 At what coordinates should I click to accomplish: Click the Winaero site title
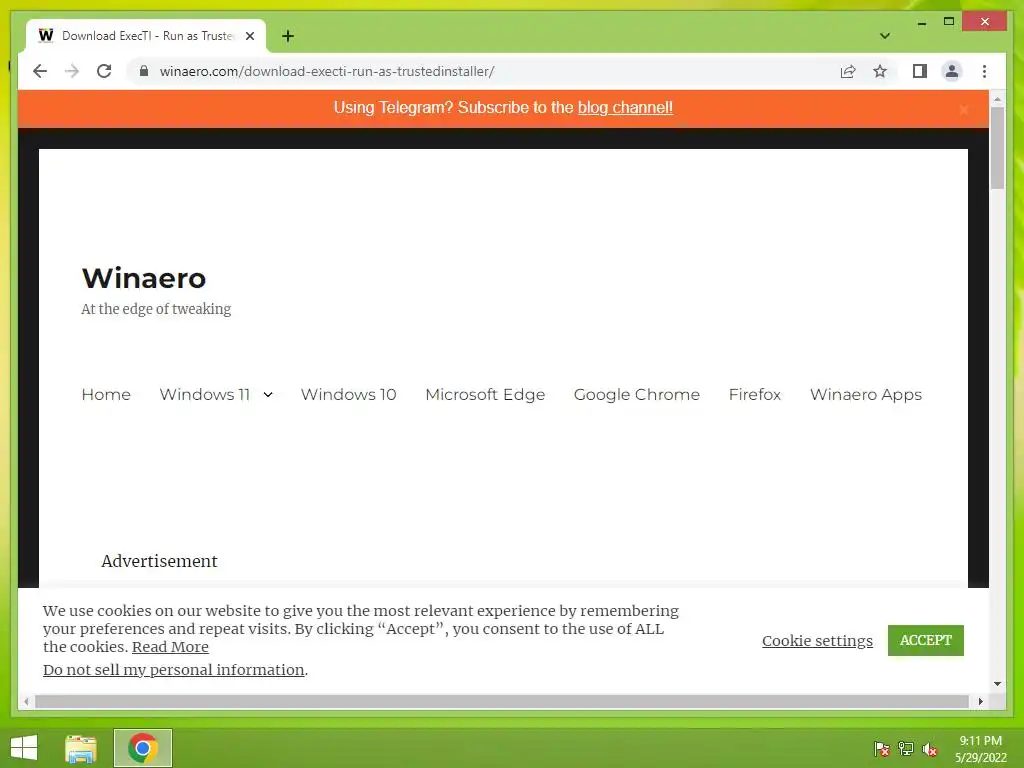pos(144,279)
